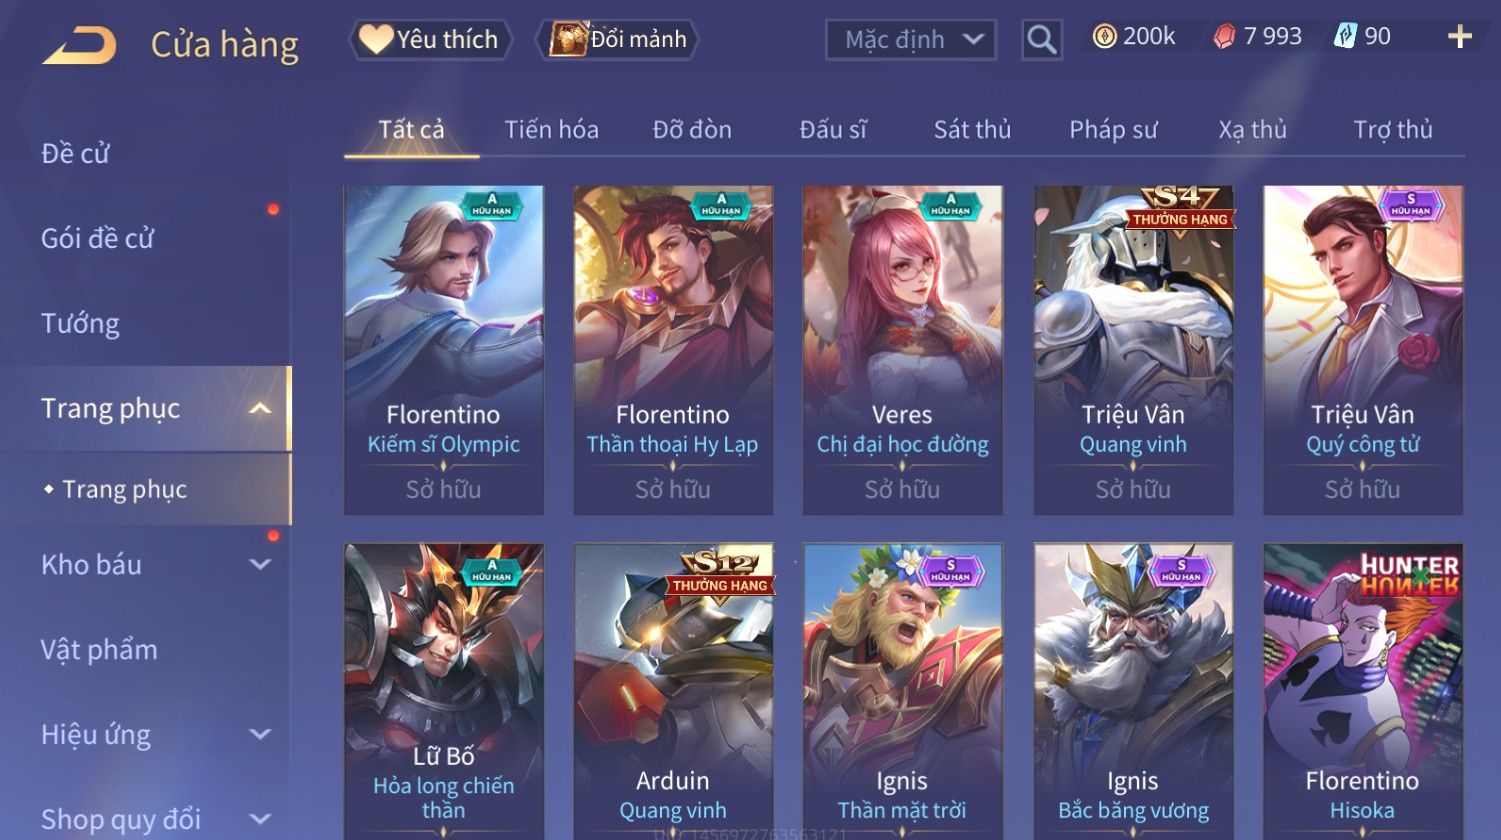Select the Veres Chị đại học đường skin
Screen dimensions: 1501x840
point(902,350)
